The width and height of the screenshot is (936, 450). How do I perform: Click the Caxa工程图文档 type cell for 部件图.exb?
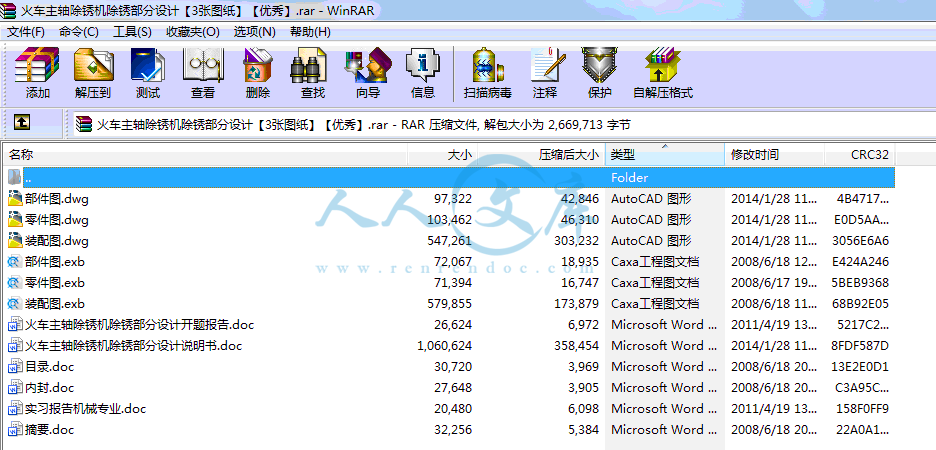point(655,261)
